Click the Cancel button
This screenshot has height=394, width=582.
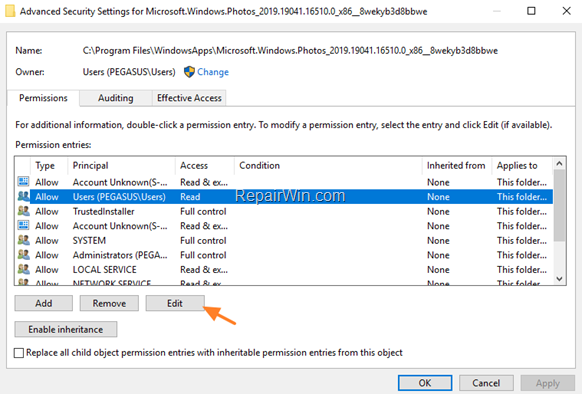486,383
